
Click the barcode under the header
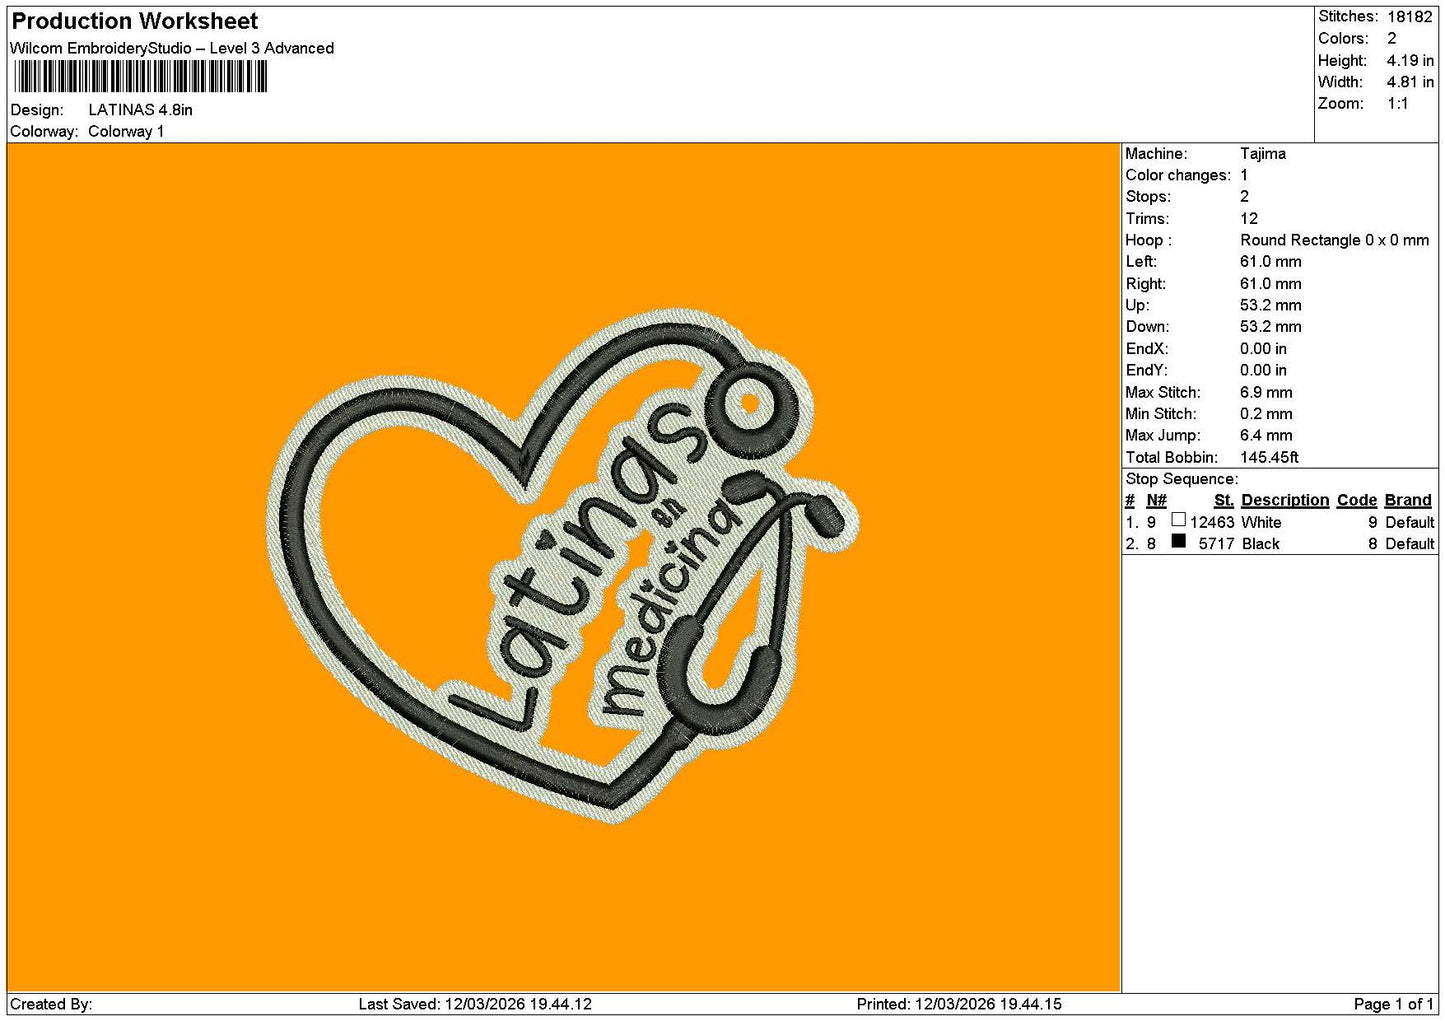[141, 77]
